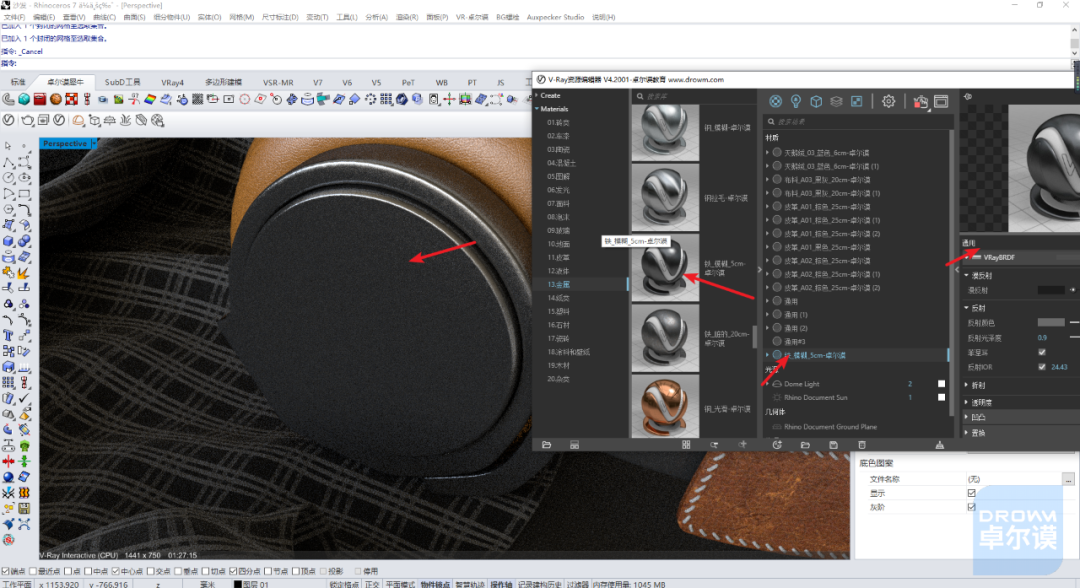Click the 漫反射 color swatch
This screenshot has height=588, width=1080.
(x=1051, y=290)
